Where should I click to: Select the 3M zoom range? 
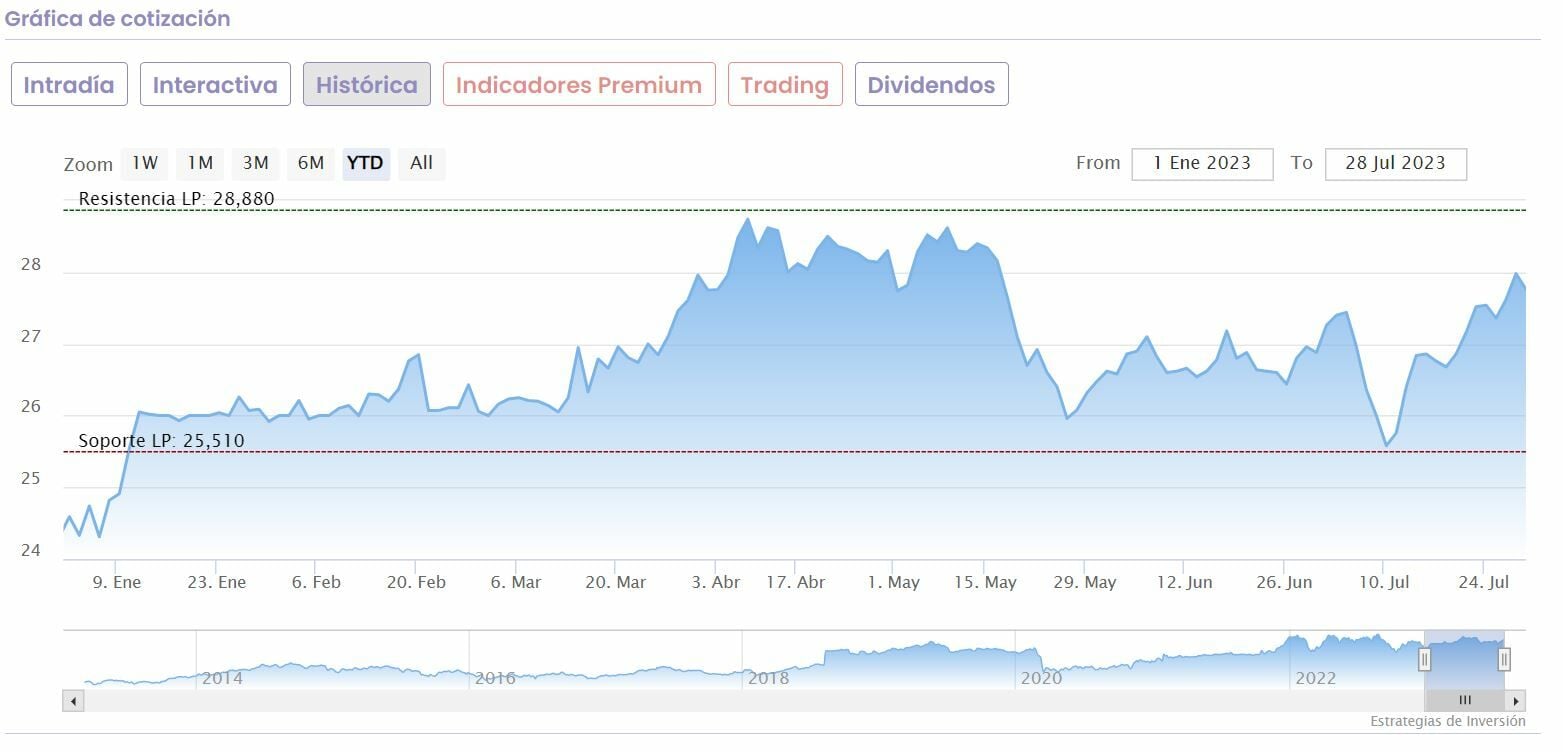(255, 163)
